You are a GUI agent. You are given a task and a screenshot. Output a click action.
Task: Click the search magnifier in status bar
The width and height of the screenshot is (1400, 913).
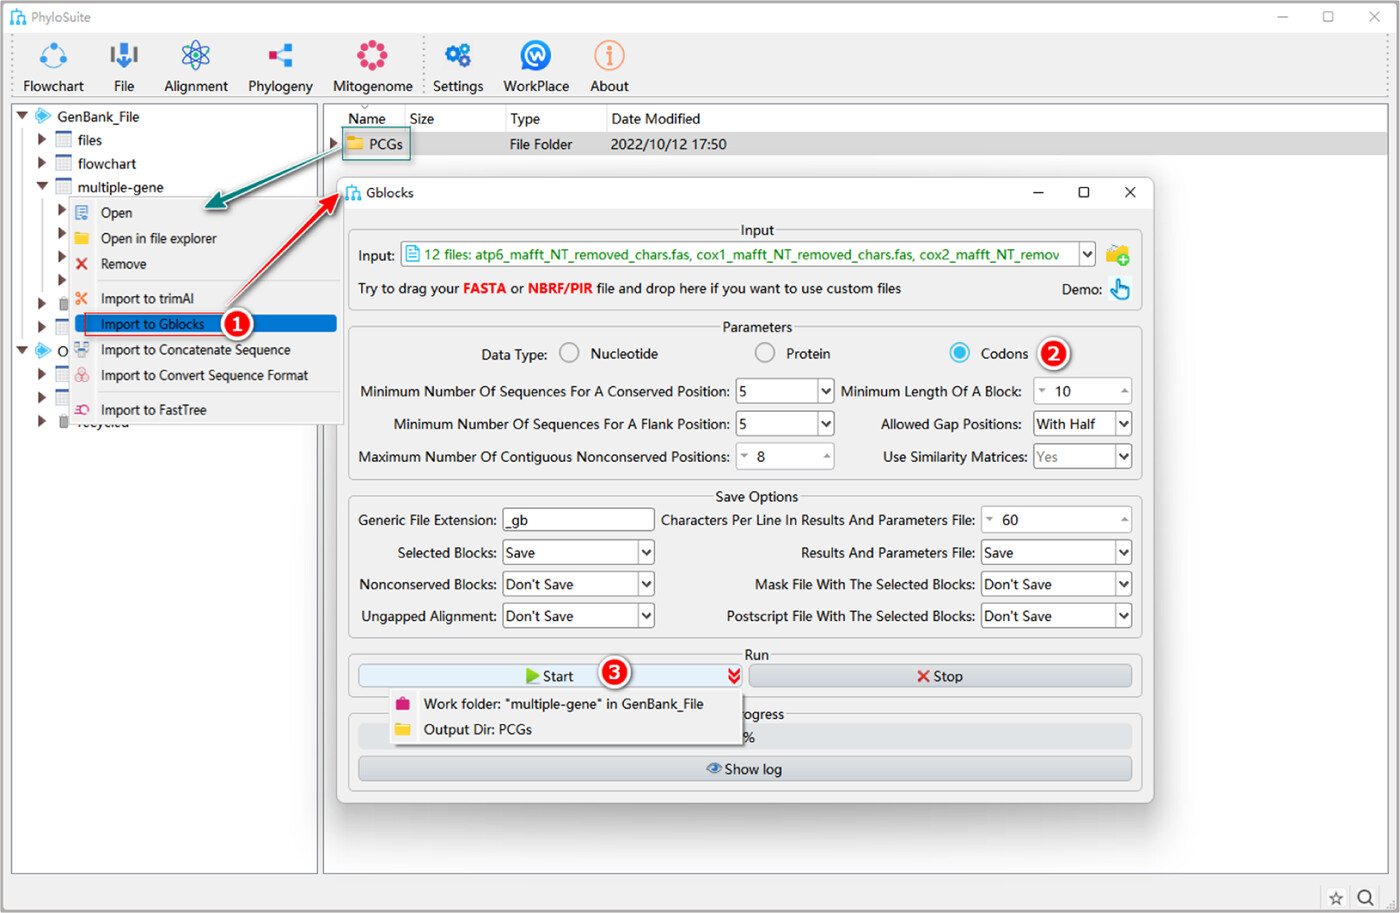[1366, 897]
